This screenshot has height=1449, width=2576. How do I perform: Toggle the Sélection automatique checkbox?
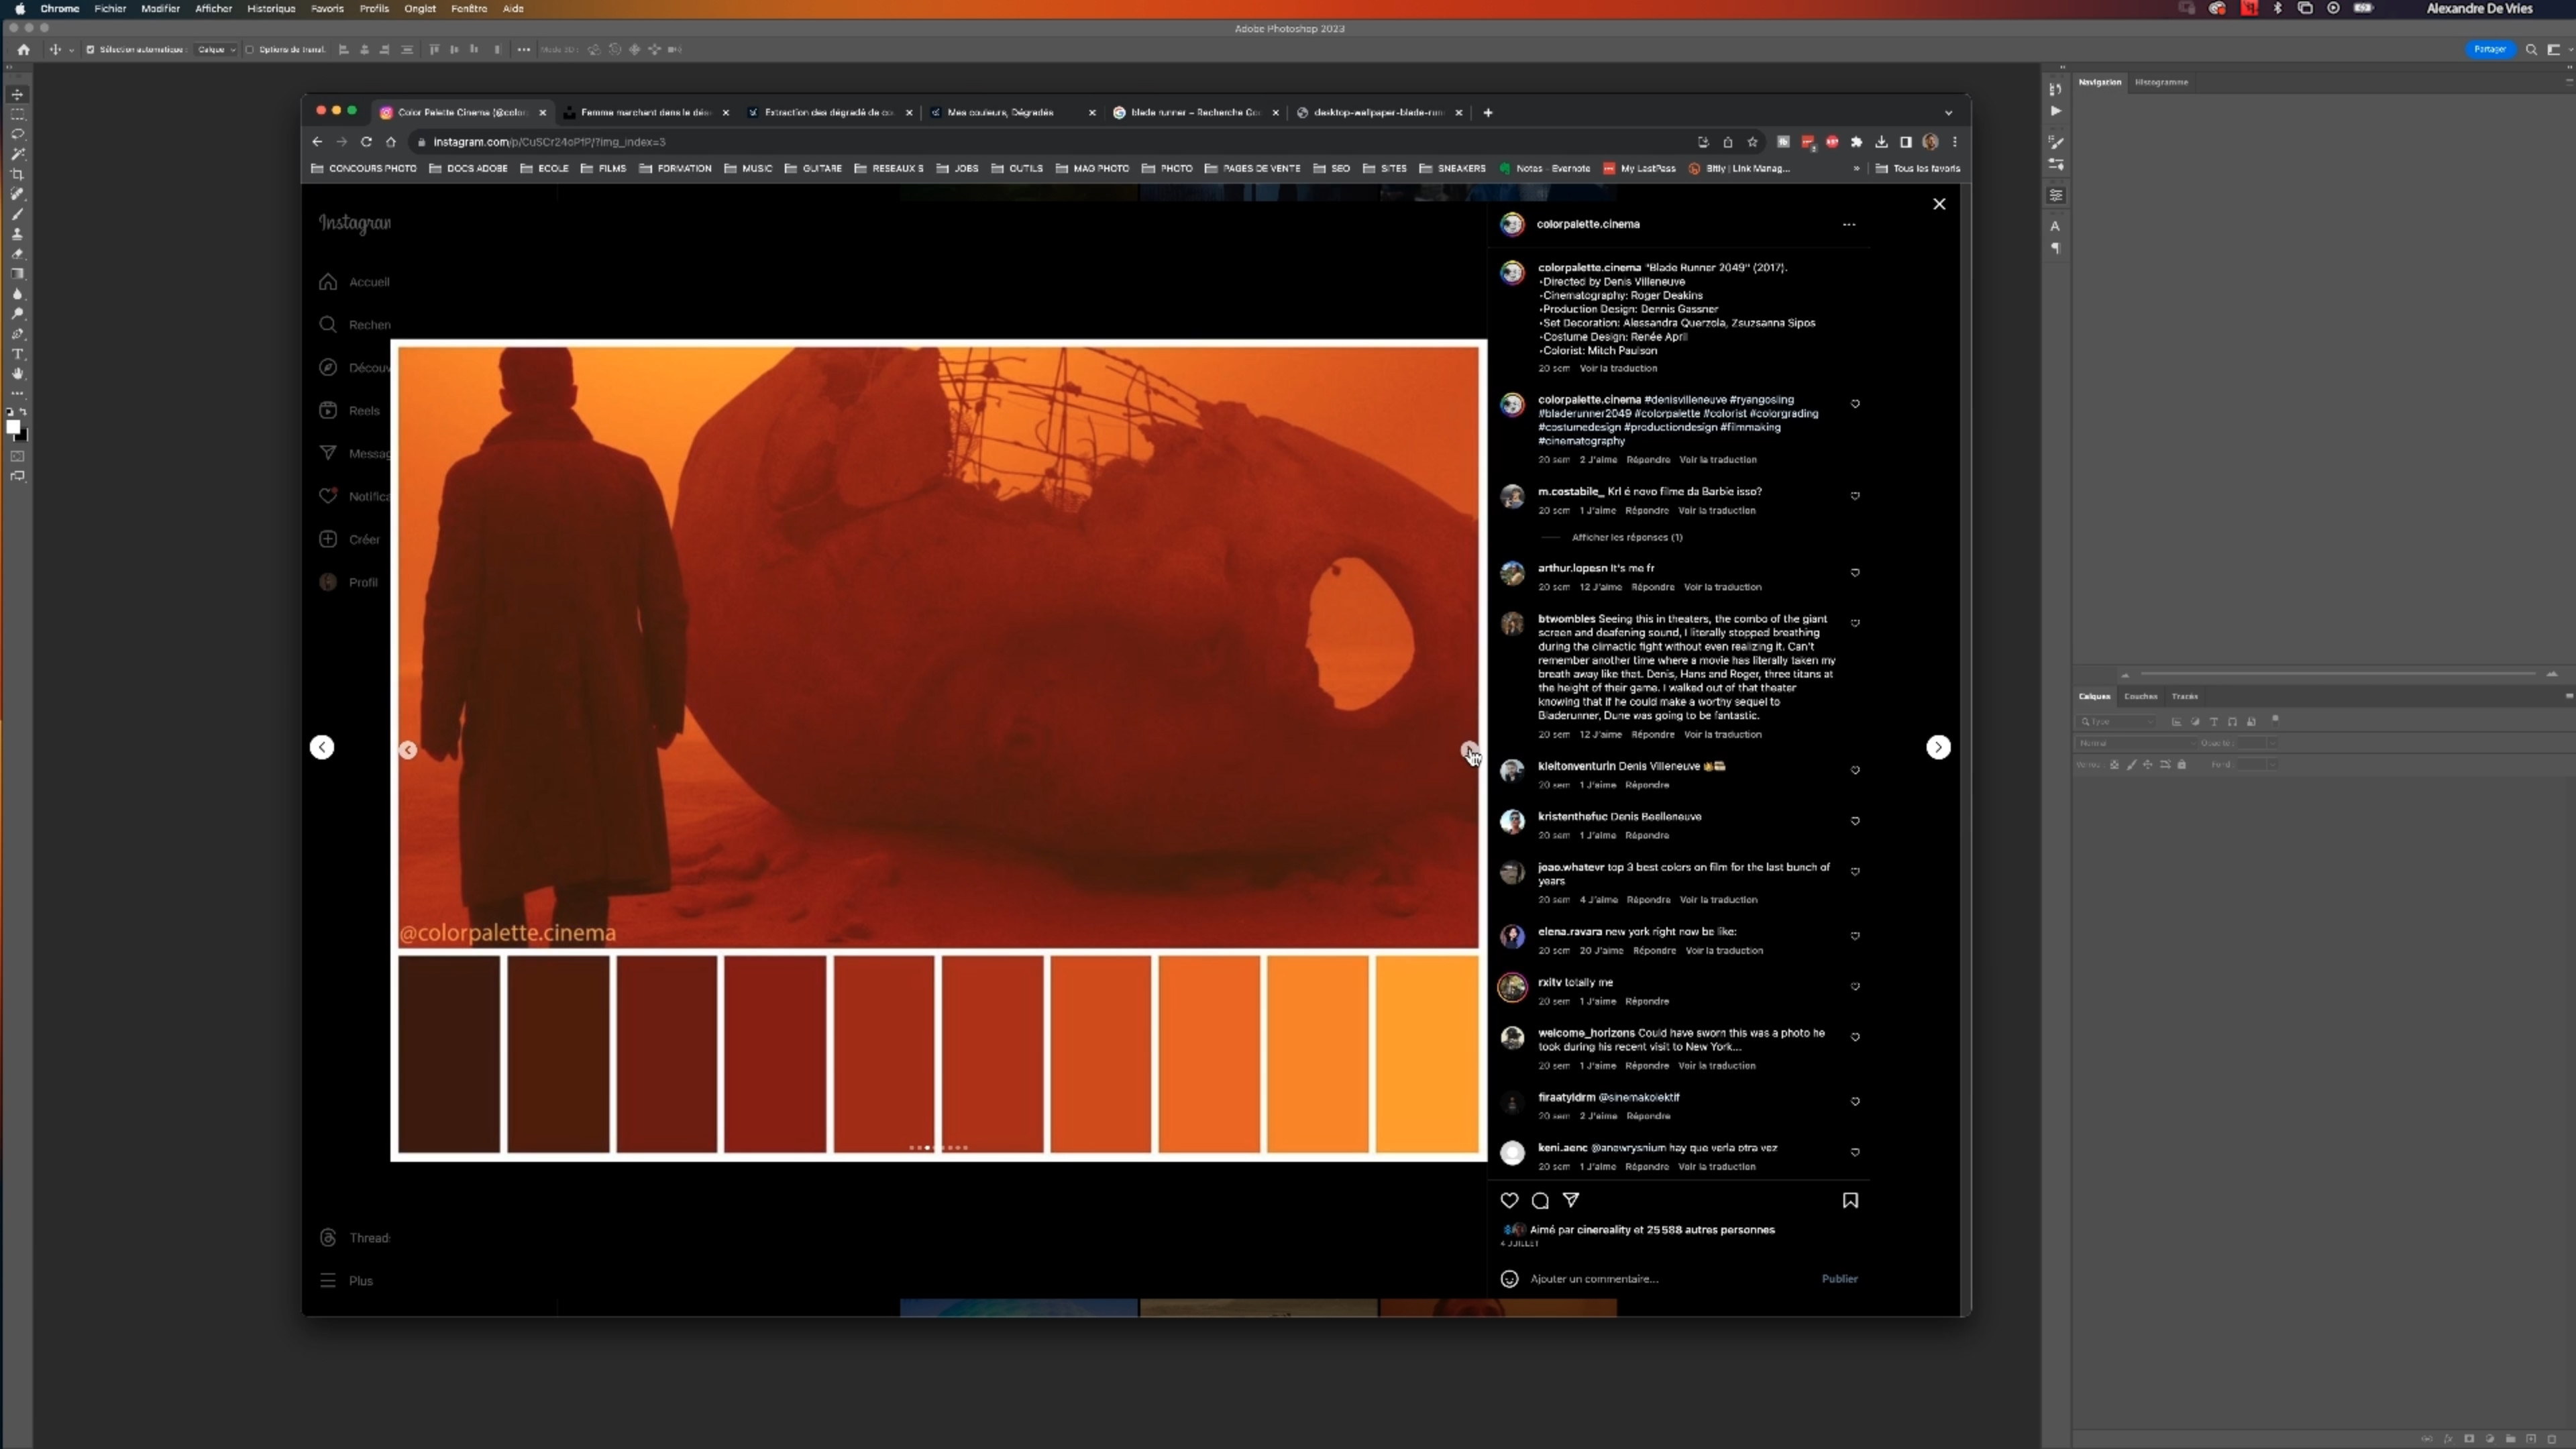[x=90, y=49]
